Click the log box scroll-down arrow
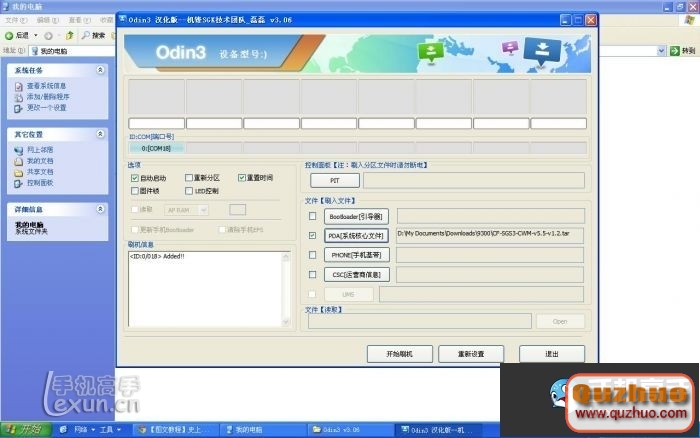 click(x=286, y=322)
